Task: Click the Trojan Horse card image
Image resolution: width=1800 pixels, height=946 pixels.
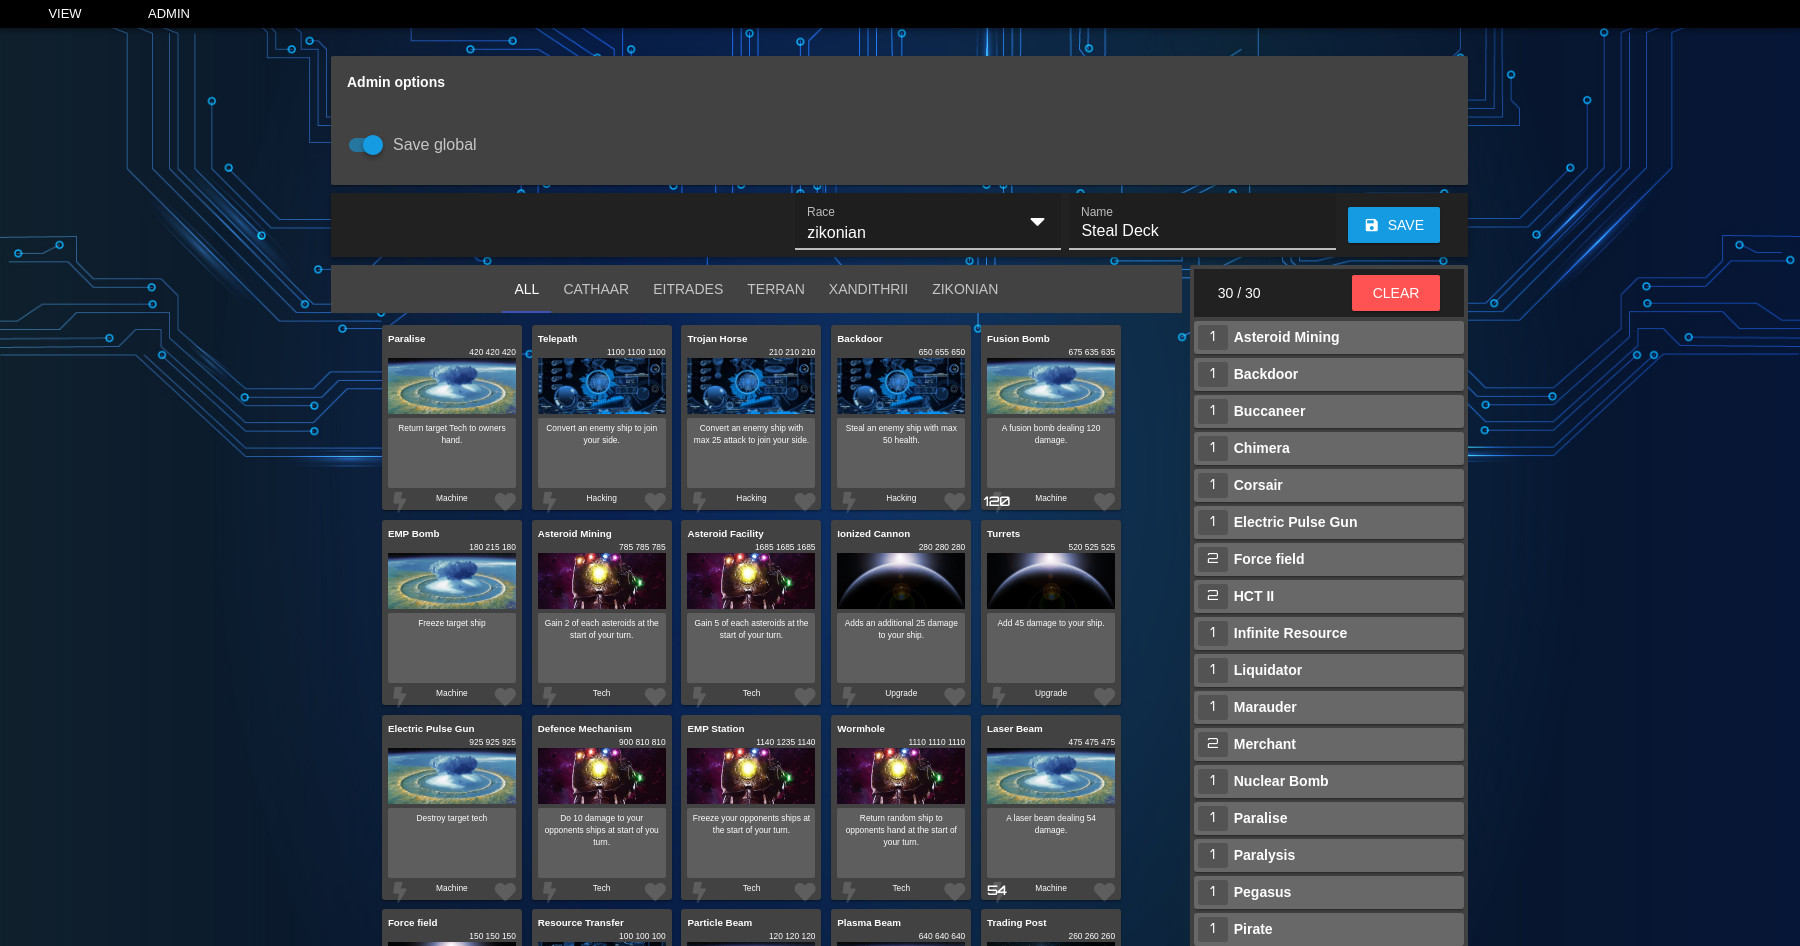Action: click(751, 386)
